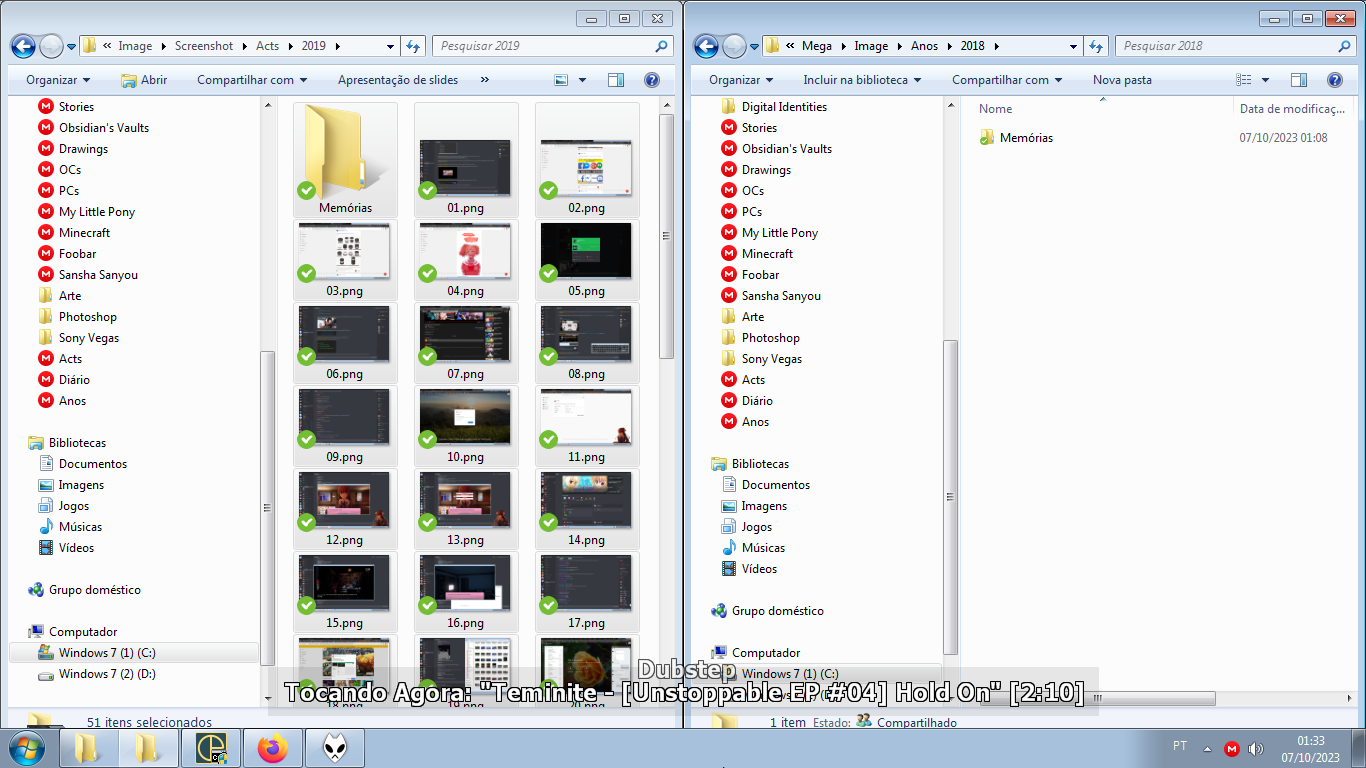Select the Windows 7 (2) (D:) drive
The width and height of the screenshot is (1366, 768).
pyautogui.click(x=106, y=674)
